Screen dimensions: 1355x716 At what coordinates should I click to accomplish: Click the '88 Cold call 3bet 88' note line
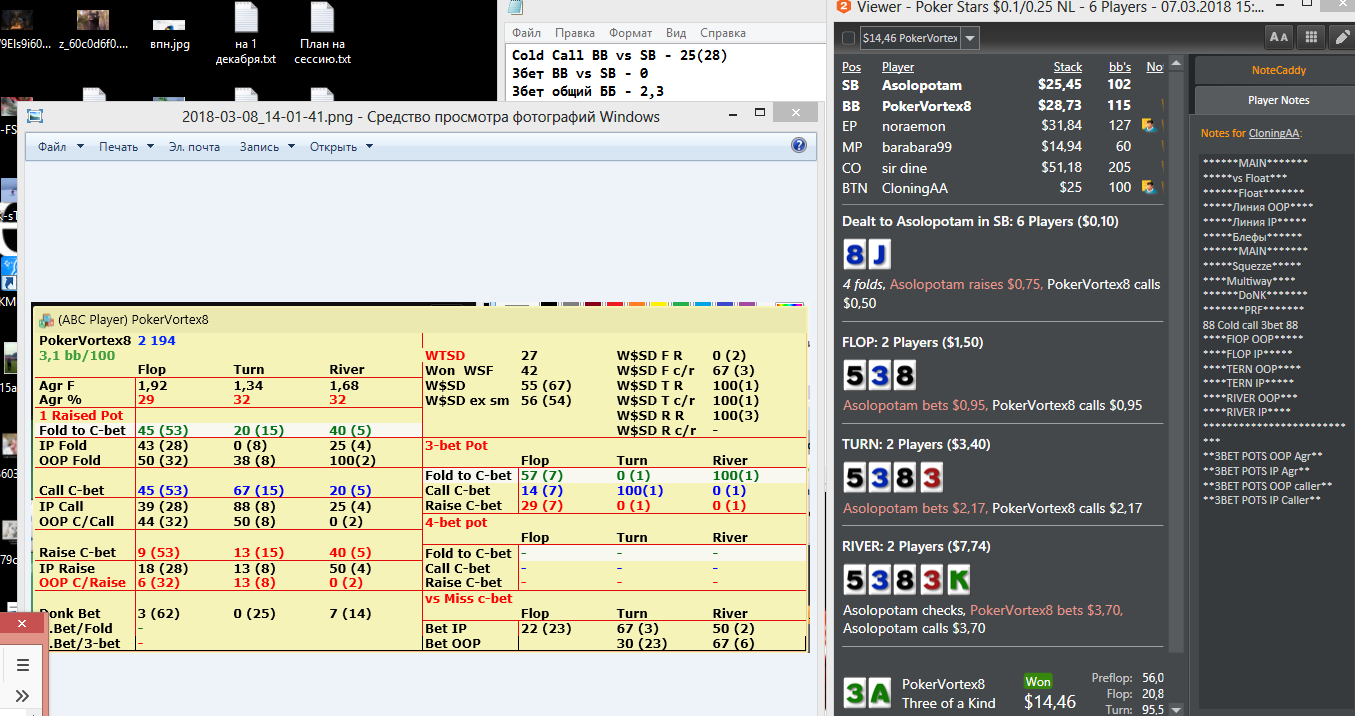pyautogui.click(x=1250, y=325)
